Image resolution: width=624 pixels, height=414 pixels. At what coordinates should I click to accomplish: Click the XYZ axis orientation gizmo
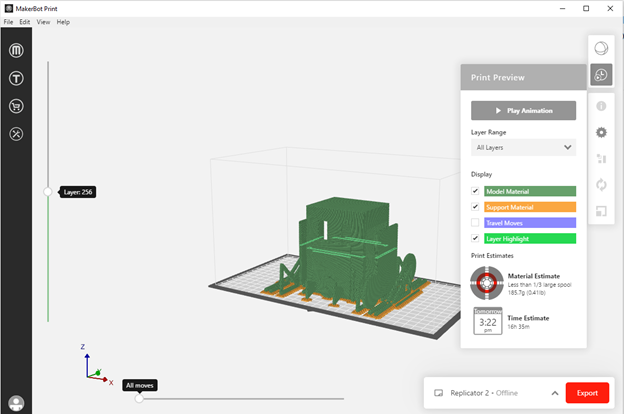(97, 365)
